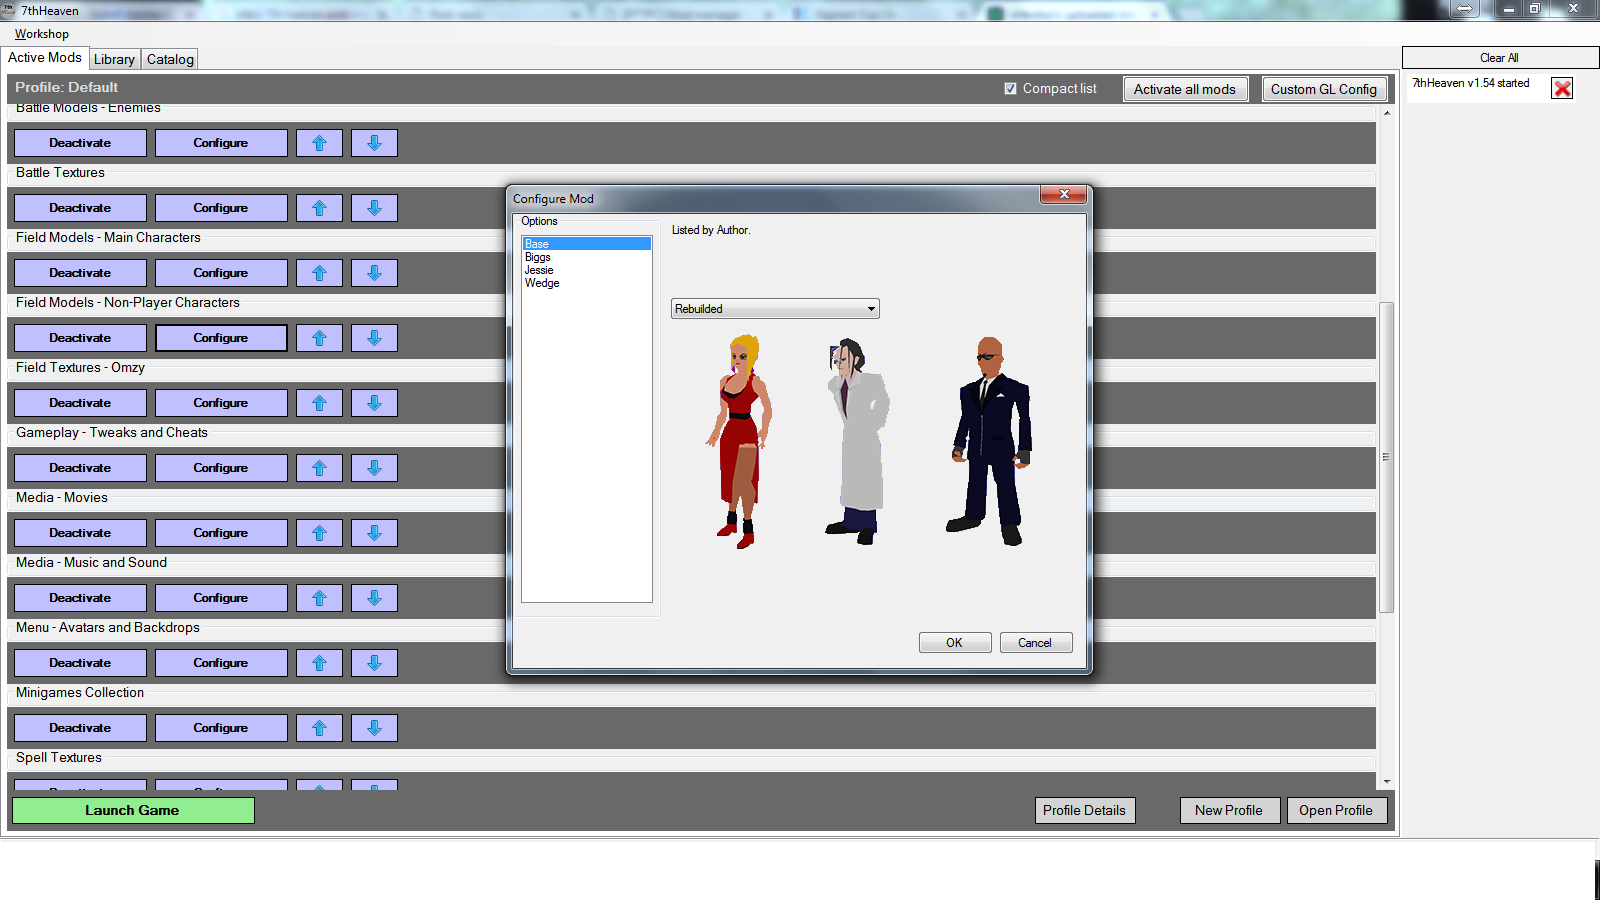
Task: Deactivate the Field Textures - Omzy mod
Action: tap(80, 403)
